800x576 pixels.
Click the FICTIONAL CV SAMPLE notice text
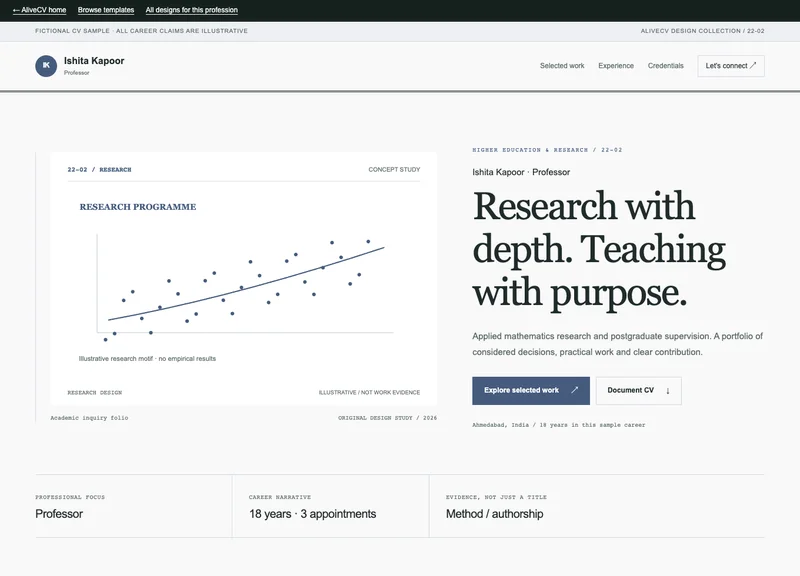point(141,31)
